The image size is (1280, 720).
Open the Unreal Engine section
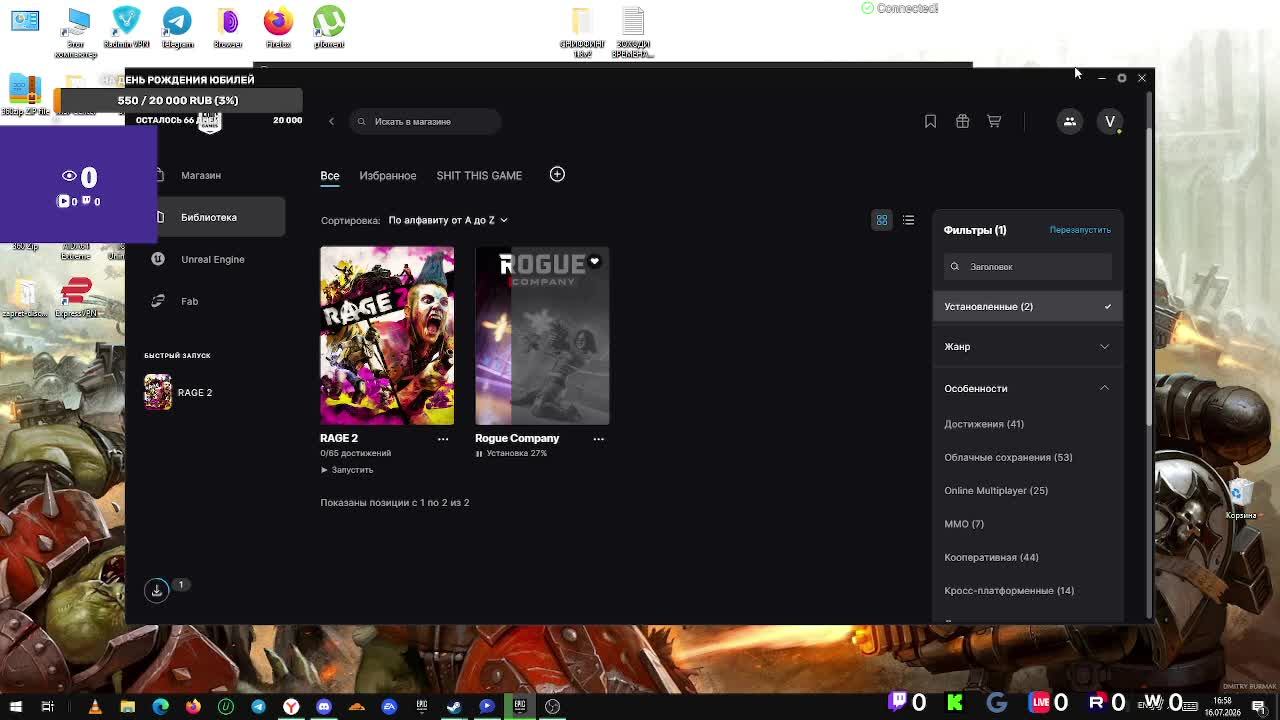pyautogui.click(x=212, y=259)
